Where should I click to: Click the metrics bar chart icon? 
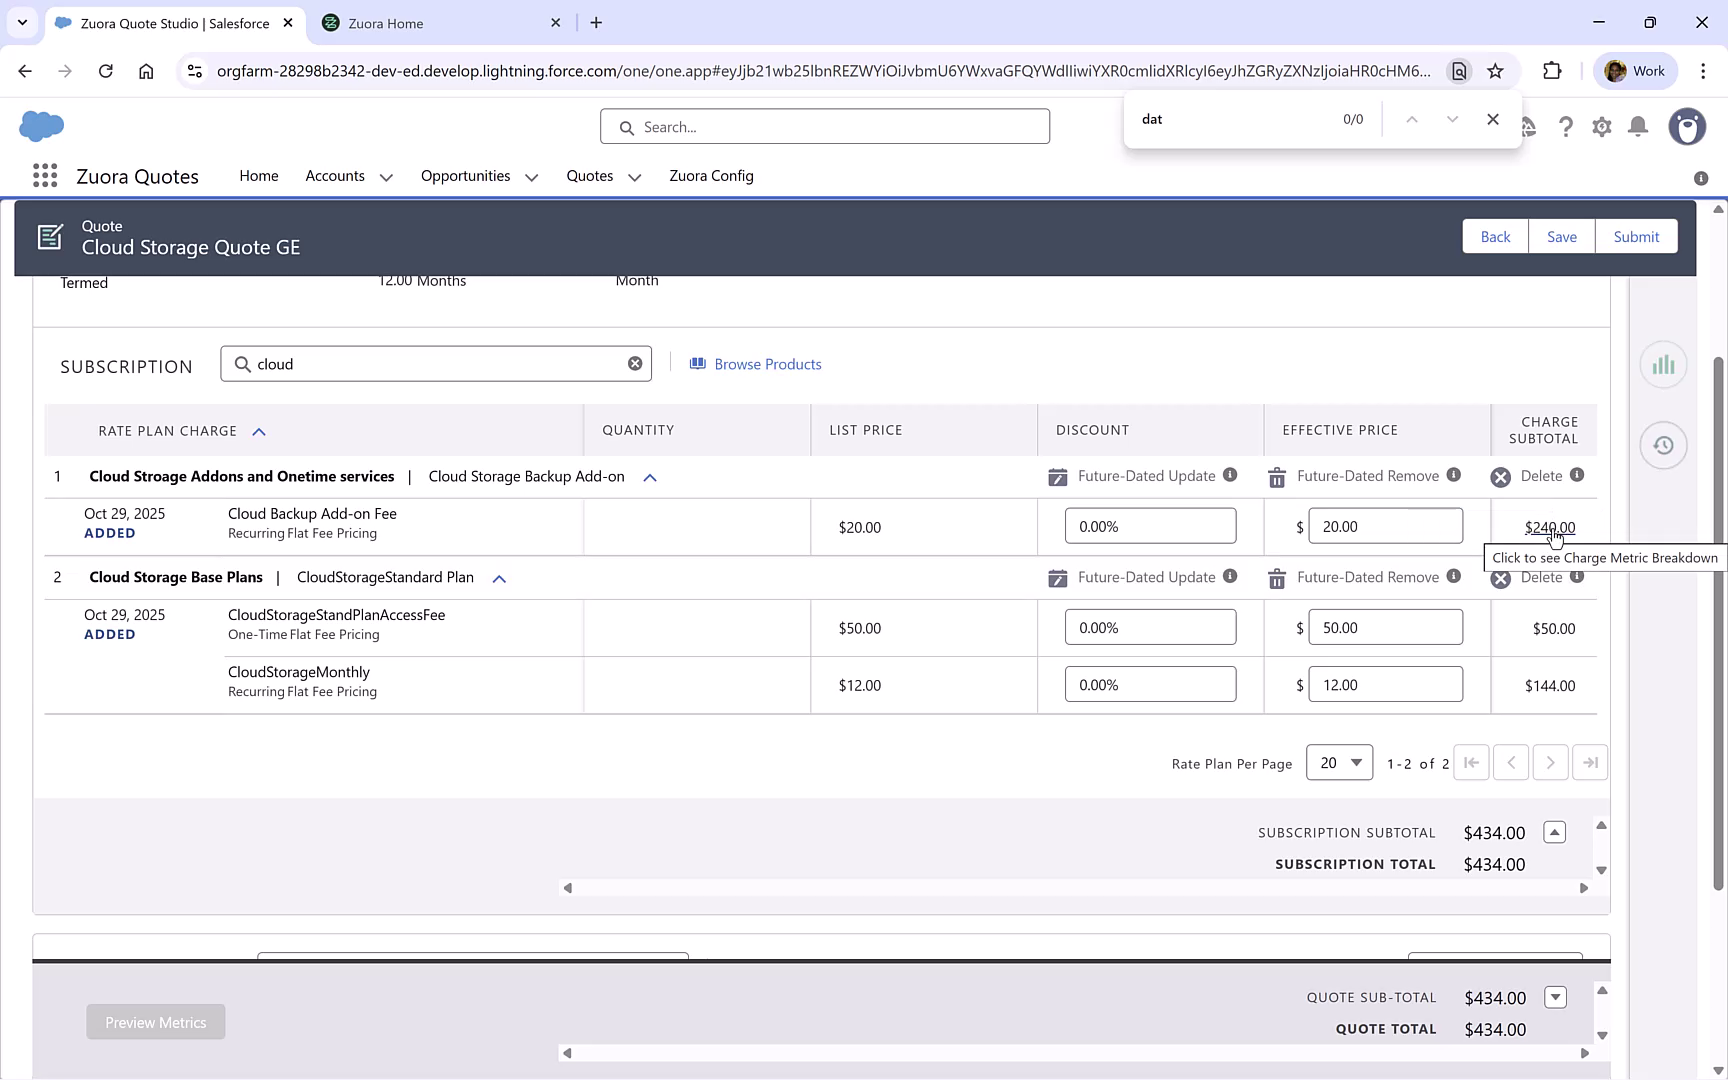(x=1663, y=365)
